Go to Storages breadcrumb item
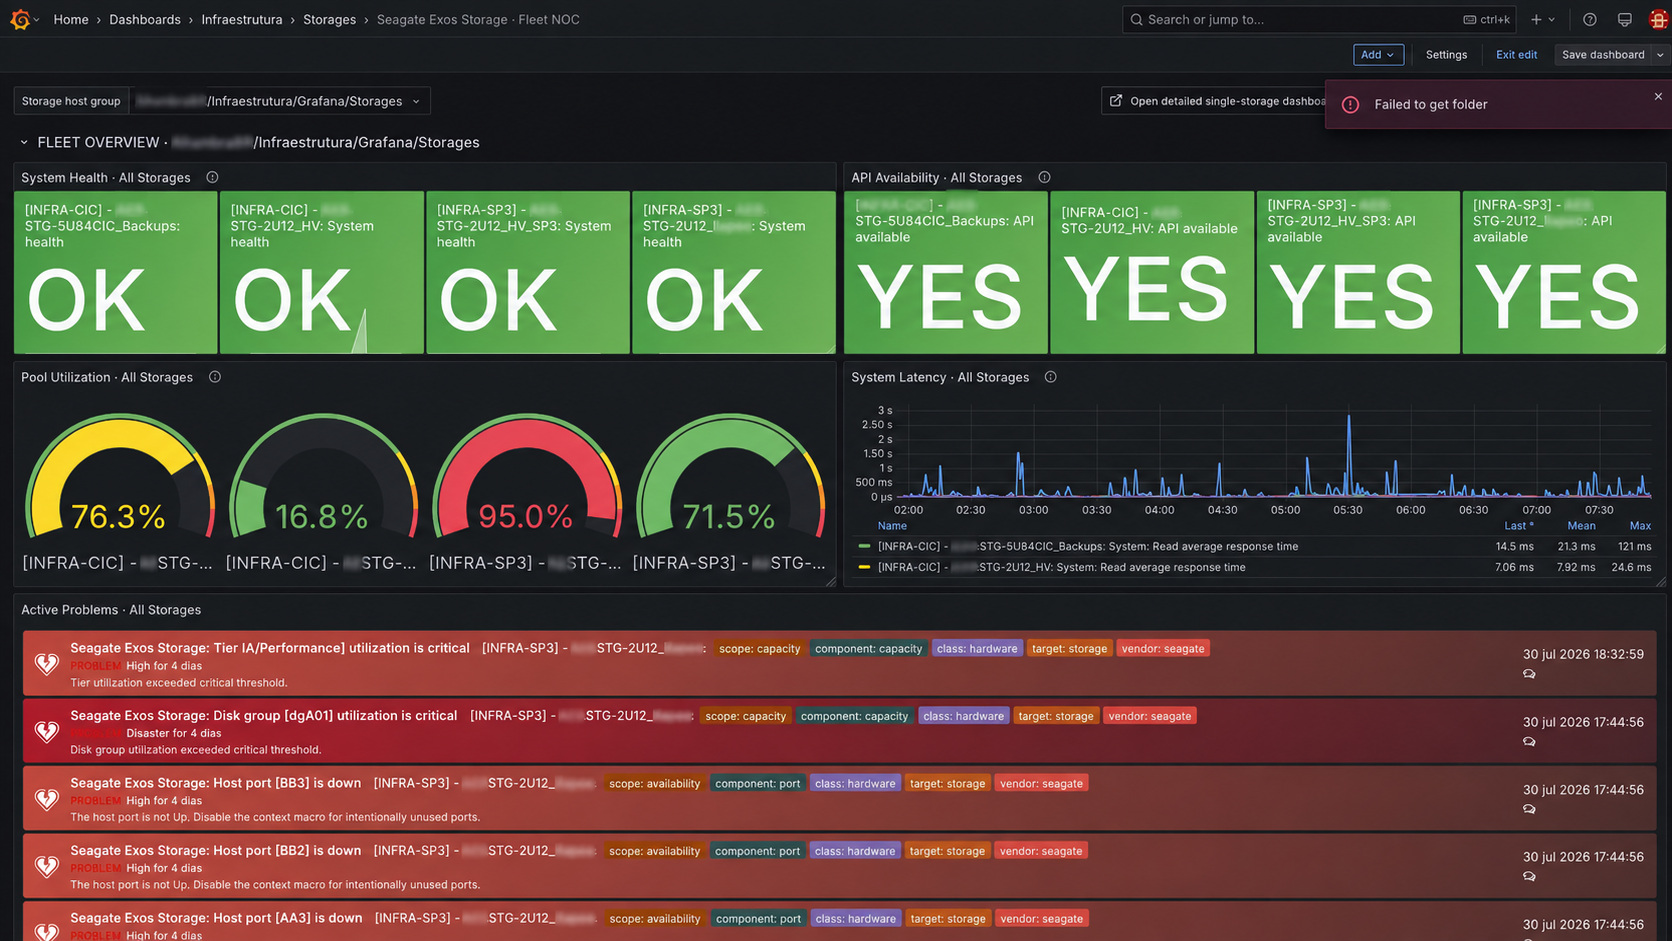 click(329, 19)
